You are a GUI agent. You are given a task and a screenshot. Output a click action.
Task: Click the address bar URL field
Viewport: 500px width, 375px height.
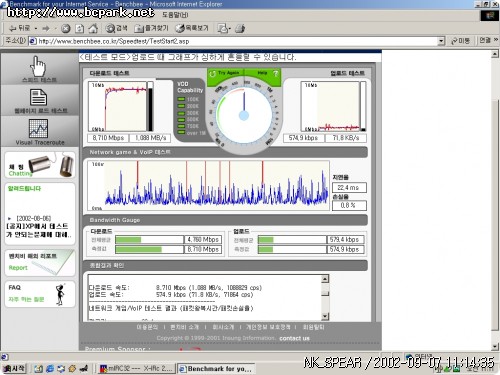[233, 41]
